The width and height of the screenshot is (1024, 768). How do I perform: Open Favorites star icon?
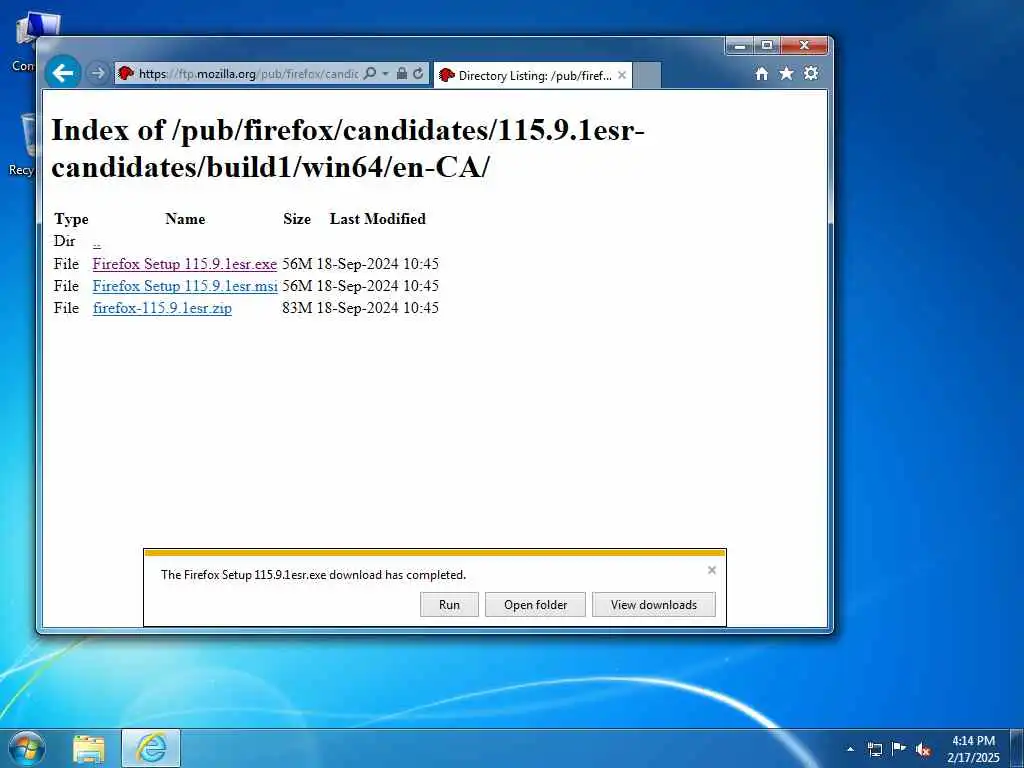pos(786,73)
